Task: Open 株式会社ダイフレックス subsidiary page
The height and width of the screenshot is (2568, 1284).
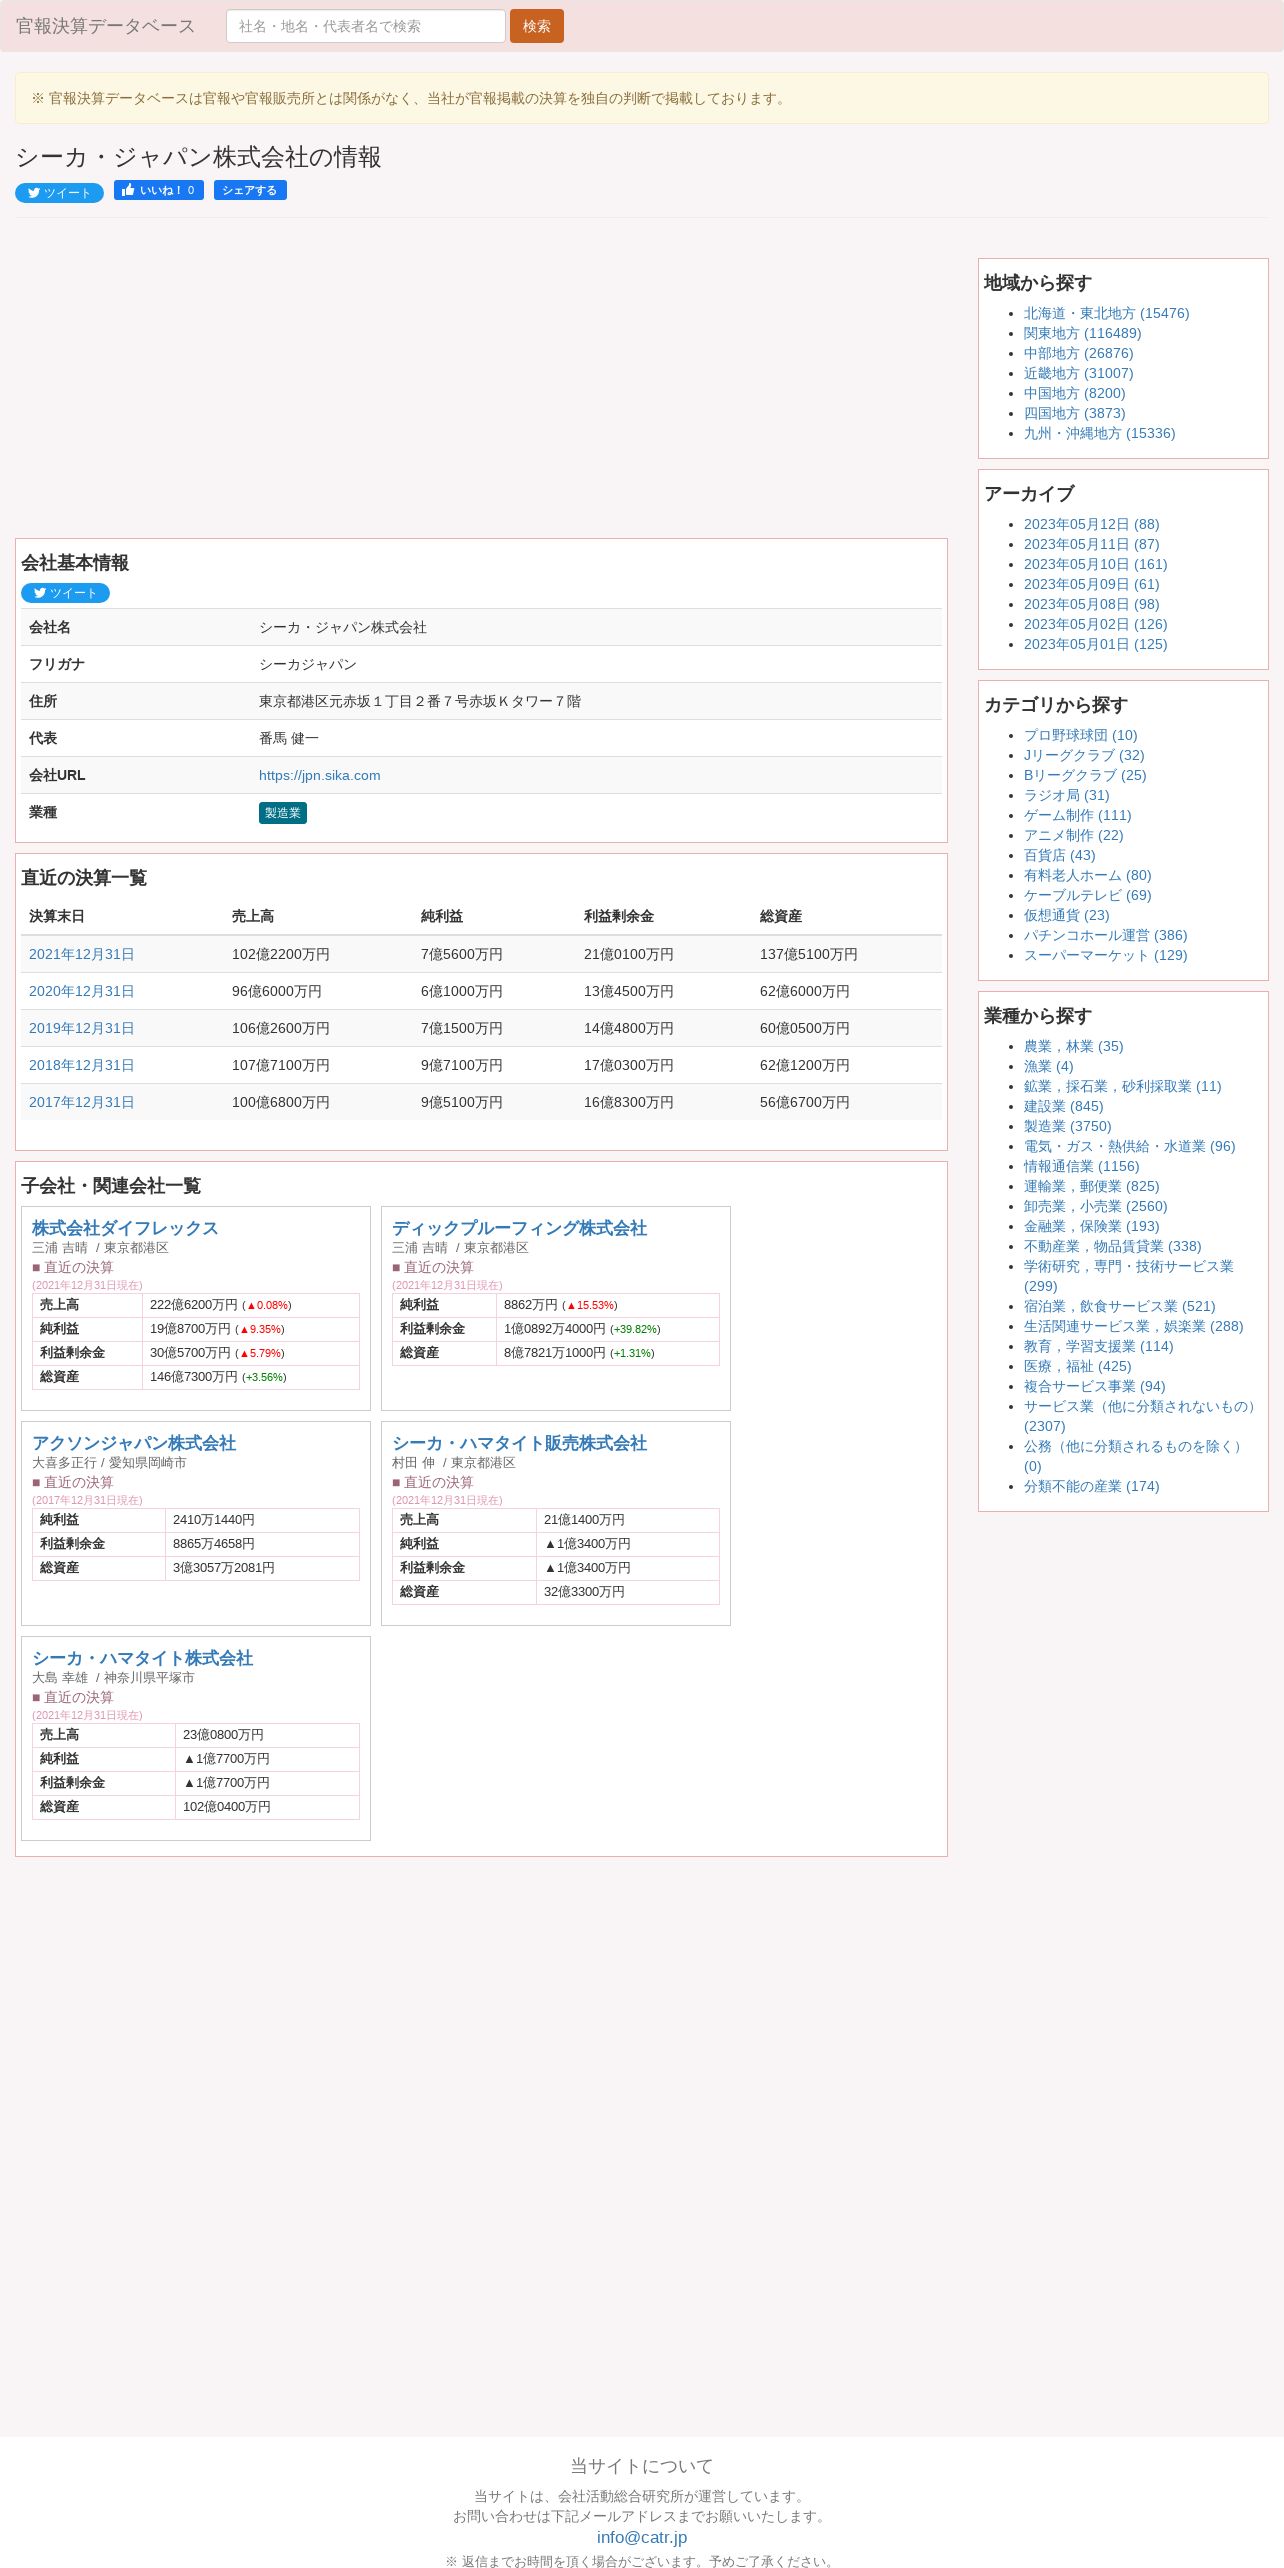Action: (125, 1228)
